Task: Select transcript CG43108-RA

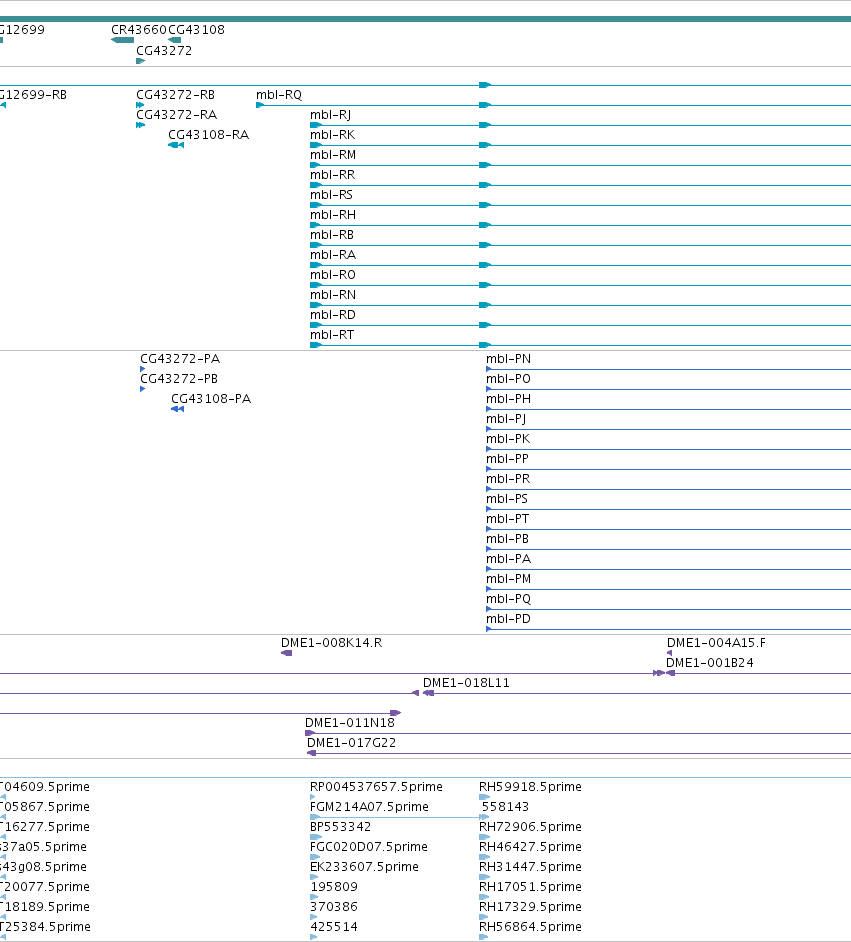Action: pyautogui.click(x=208, y=135)
